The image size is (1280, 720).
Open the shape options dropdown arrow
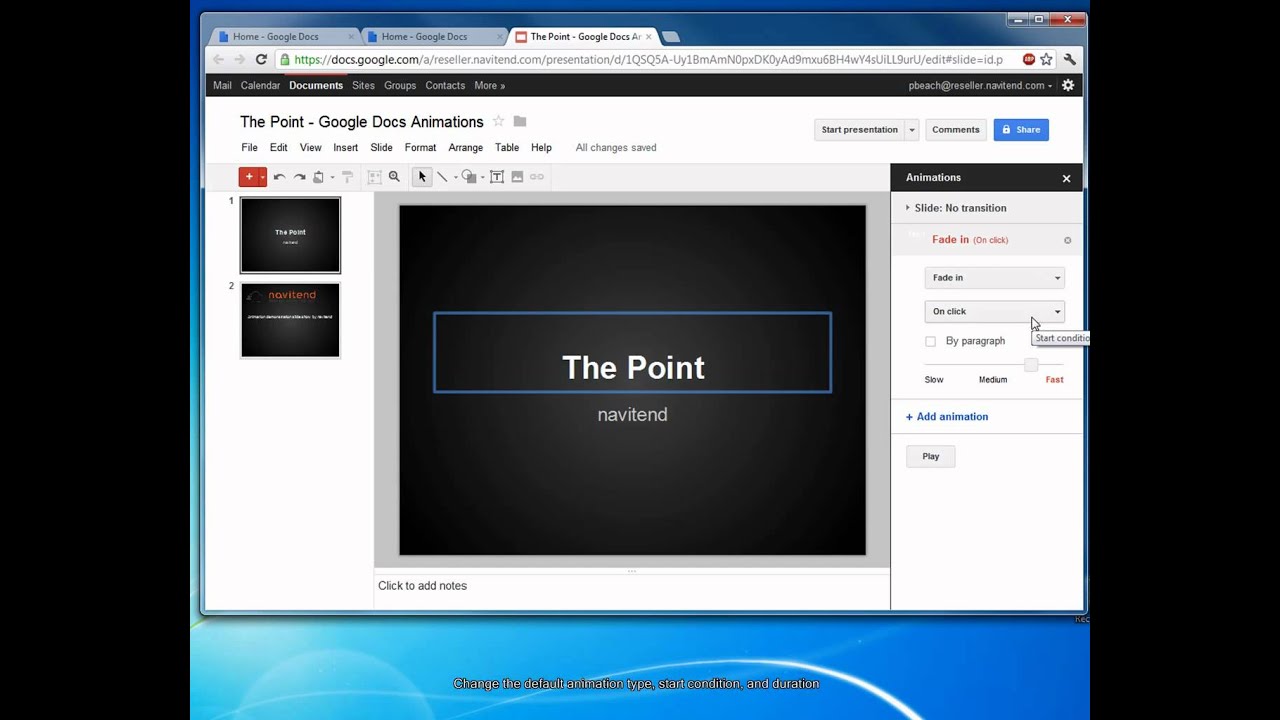[482, 177]
